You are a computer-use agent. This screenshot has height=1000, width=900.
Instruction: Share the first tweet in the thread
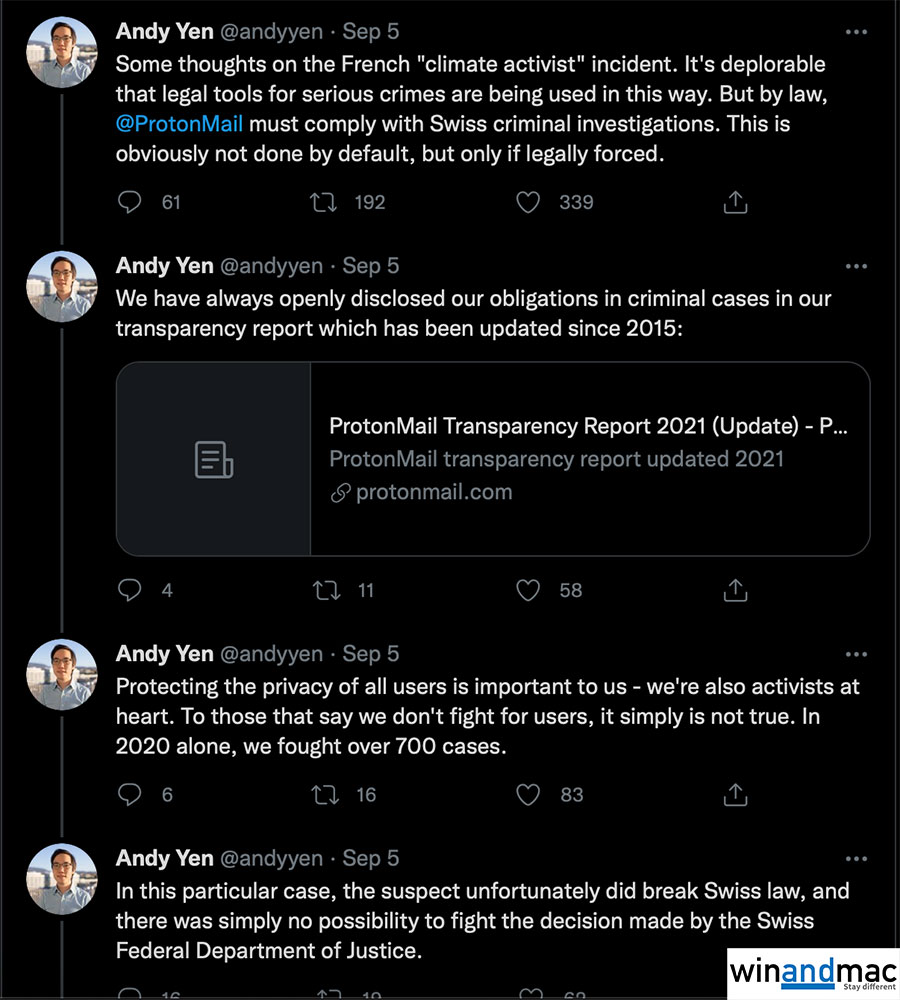click(735, 202)
